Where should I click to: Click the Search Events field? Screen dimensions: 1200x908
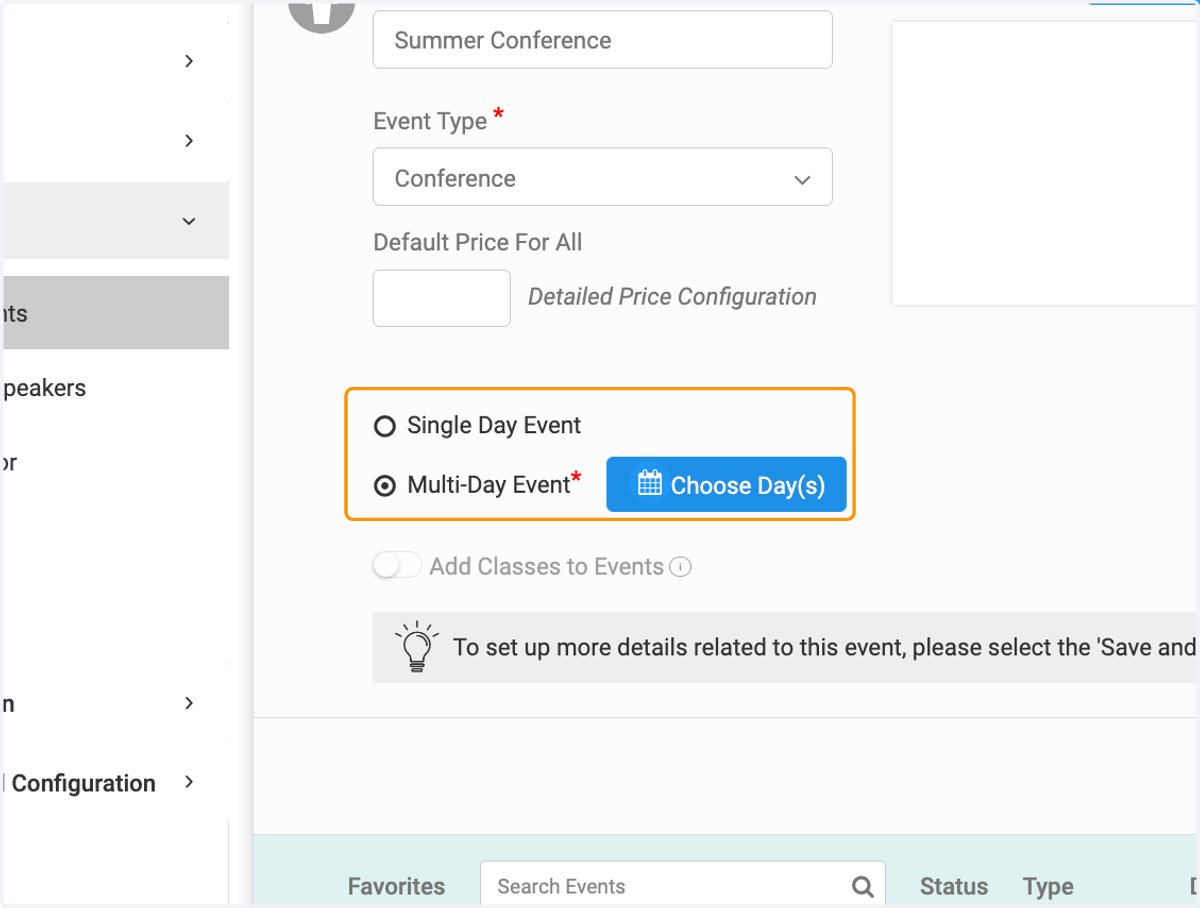point(683,886)
